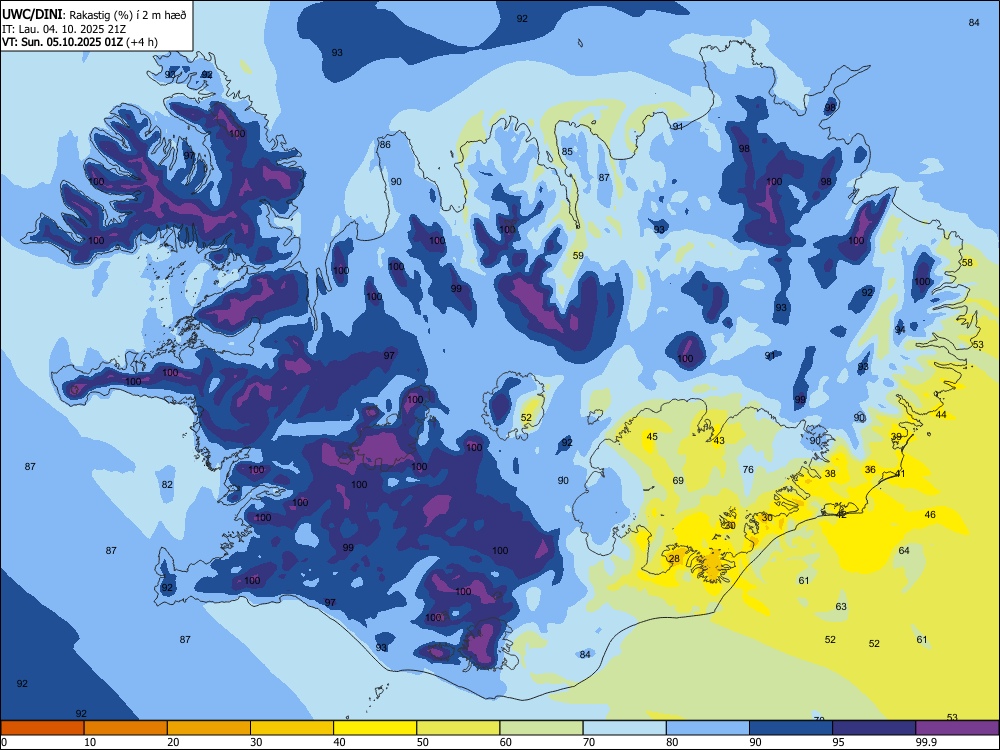Select the '41' humidity value on the map
The width and height of the screenshot is (1000, 750).
pos(901,474)
